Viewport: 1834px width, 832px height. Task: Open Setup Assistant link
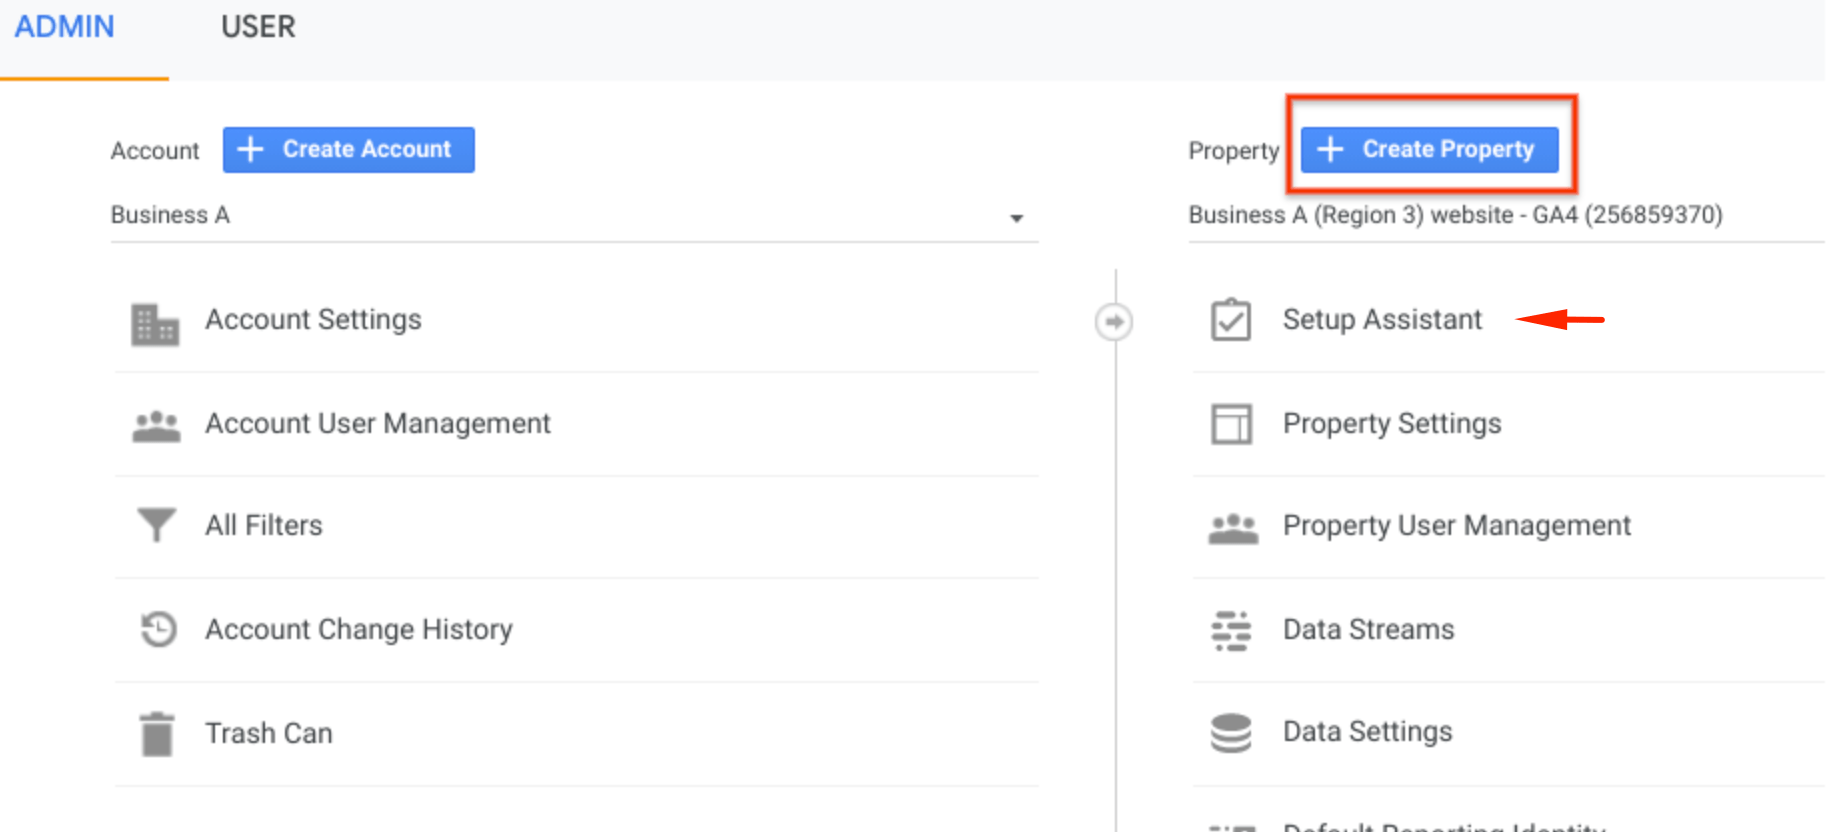(1382, 320)
